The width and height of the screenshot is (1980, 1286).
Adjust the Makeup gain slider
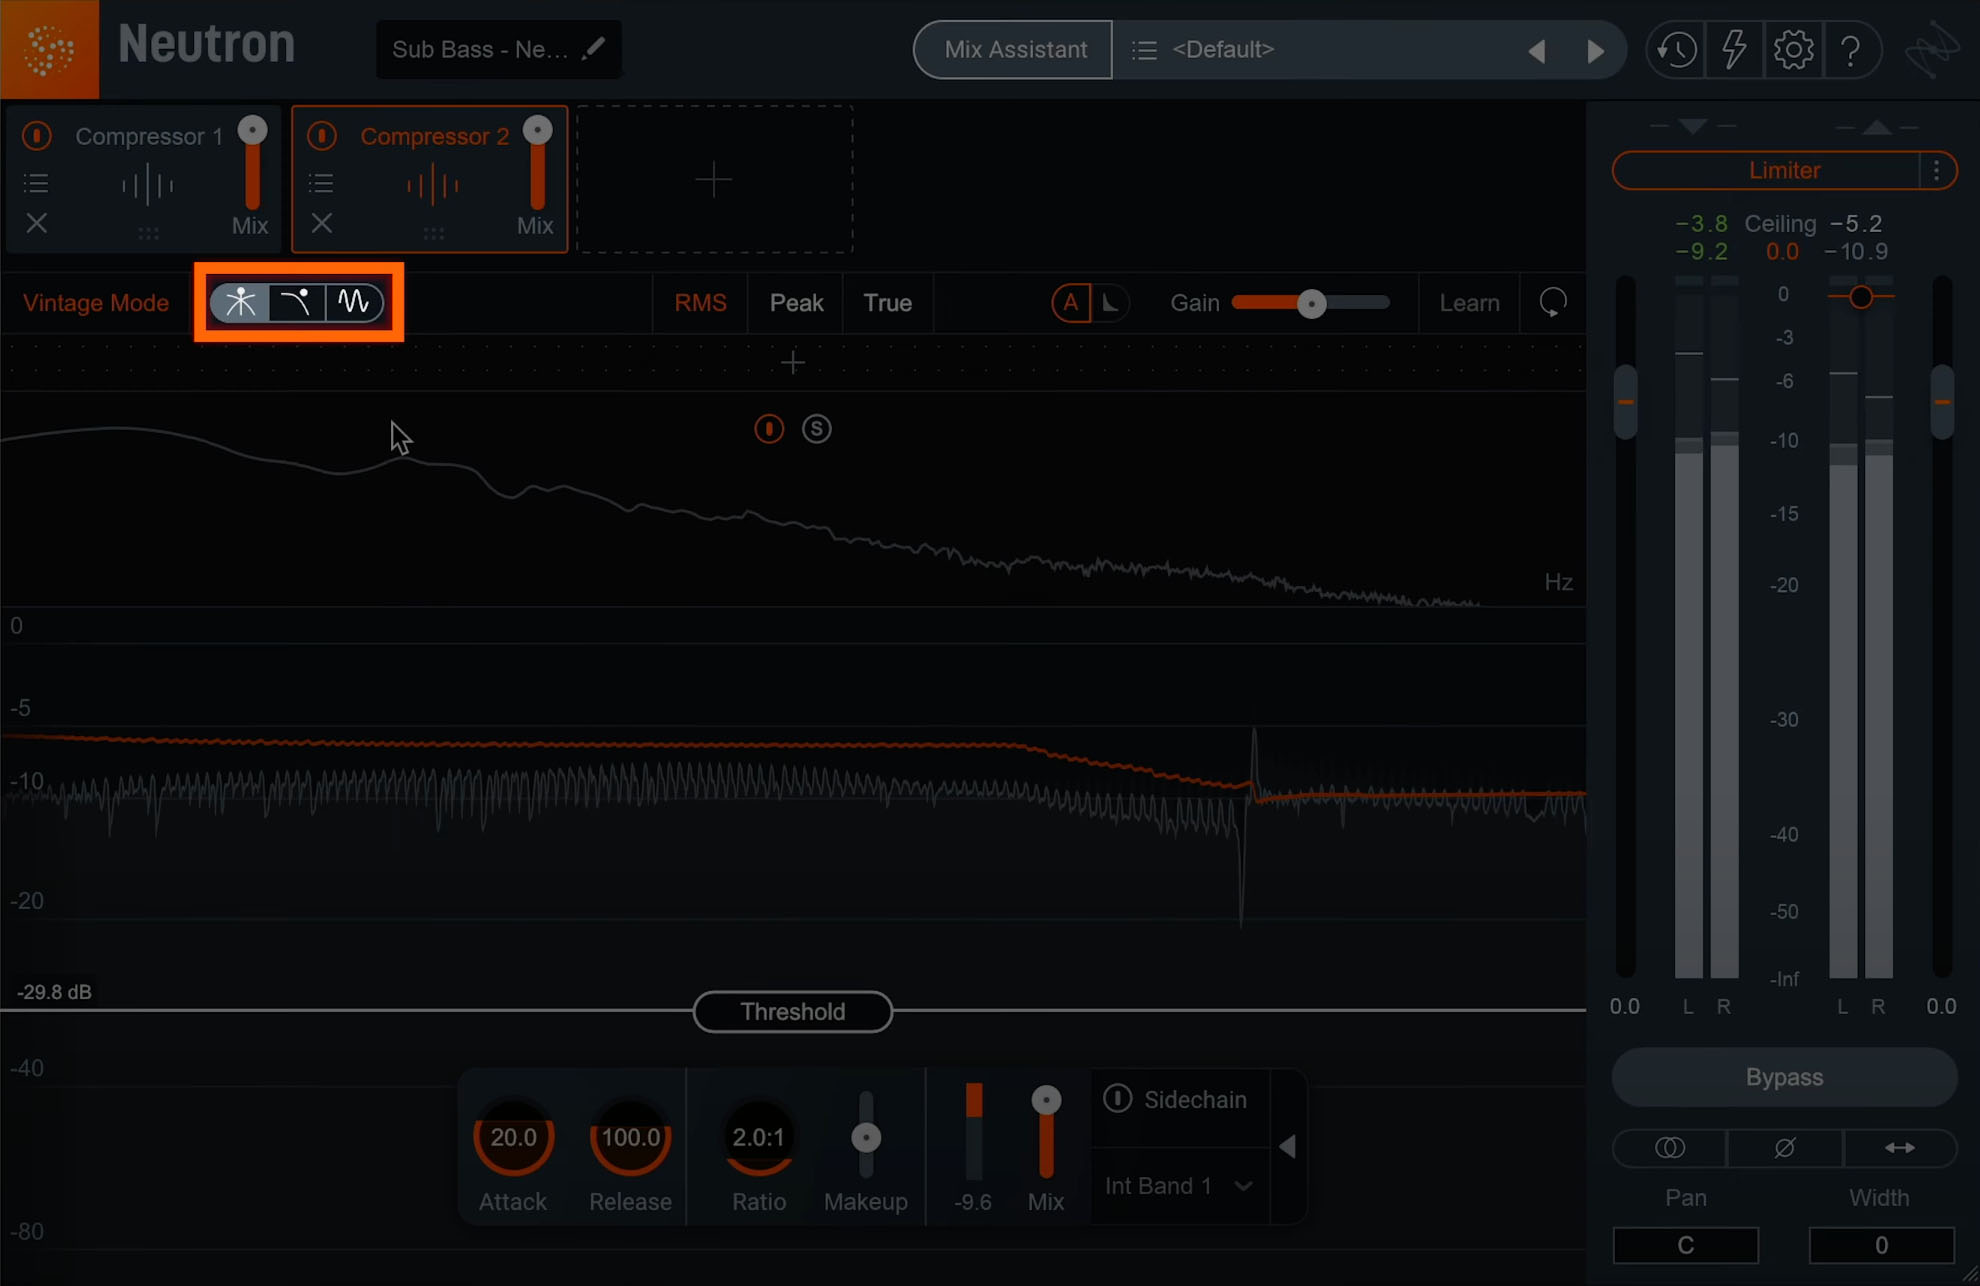tap(866, 1138)
